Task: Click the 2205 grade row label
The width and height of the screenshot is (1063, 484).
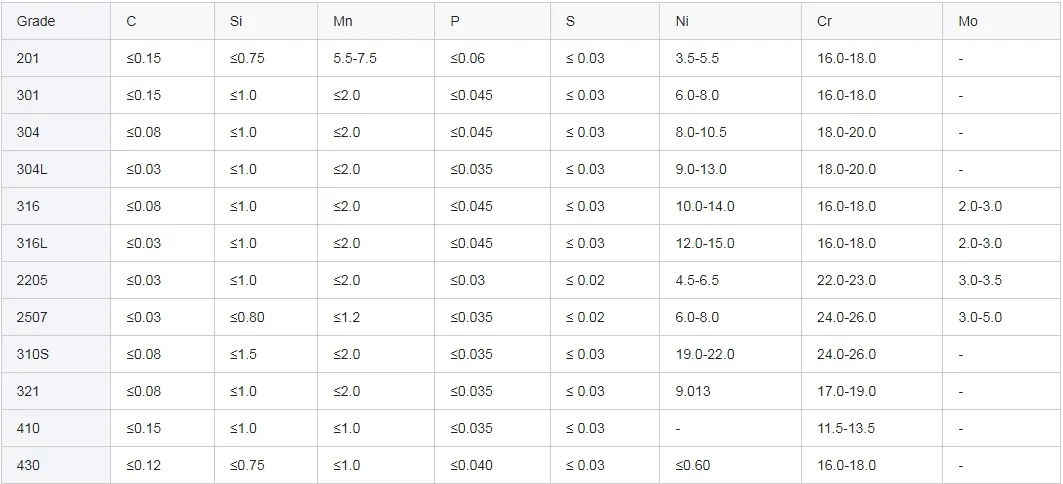Action: pos(32,280)
